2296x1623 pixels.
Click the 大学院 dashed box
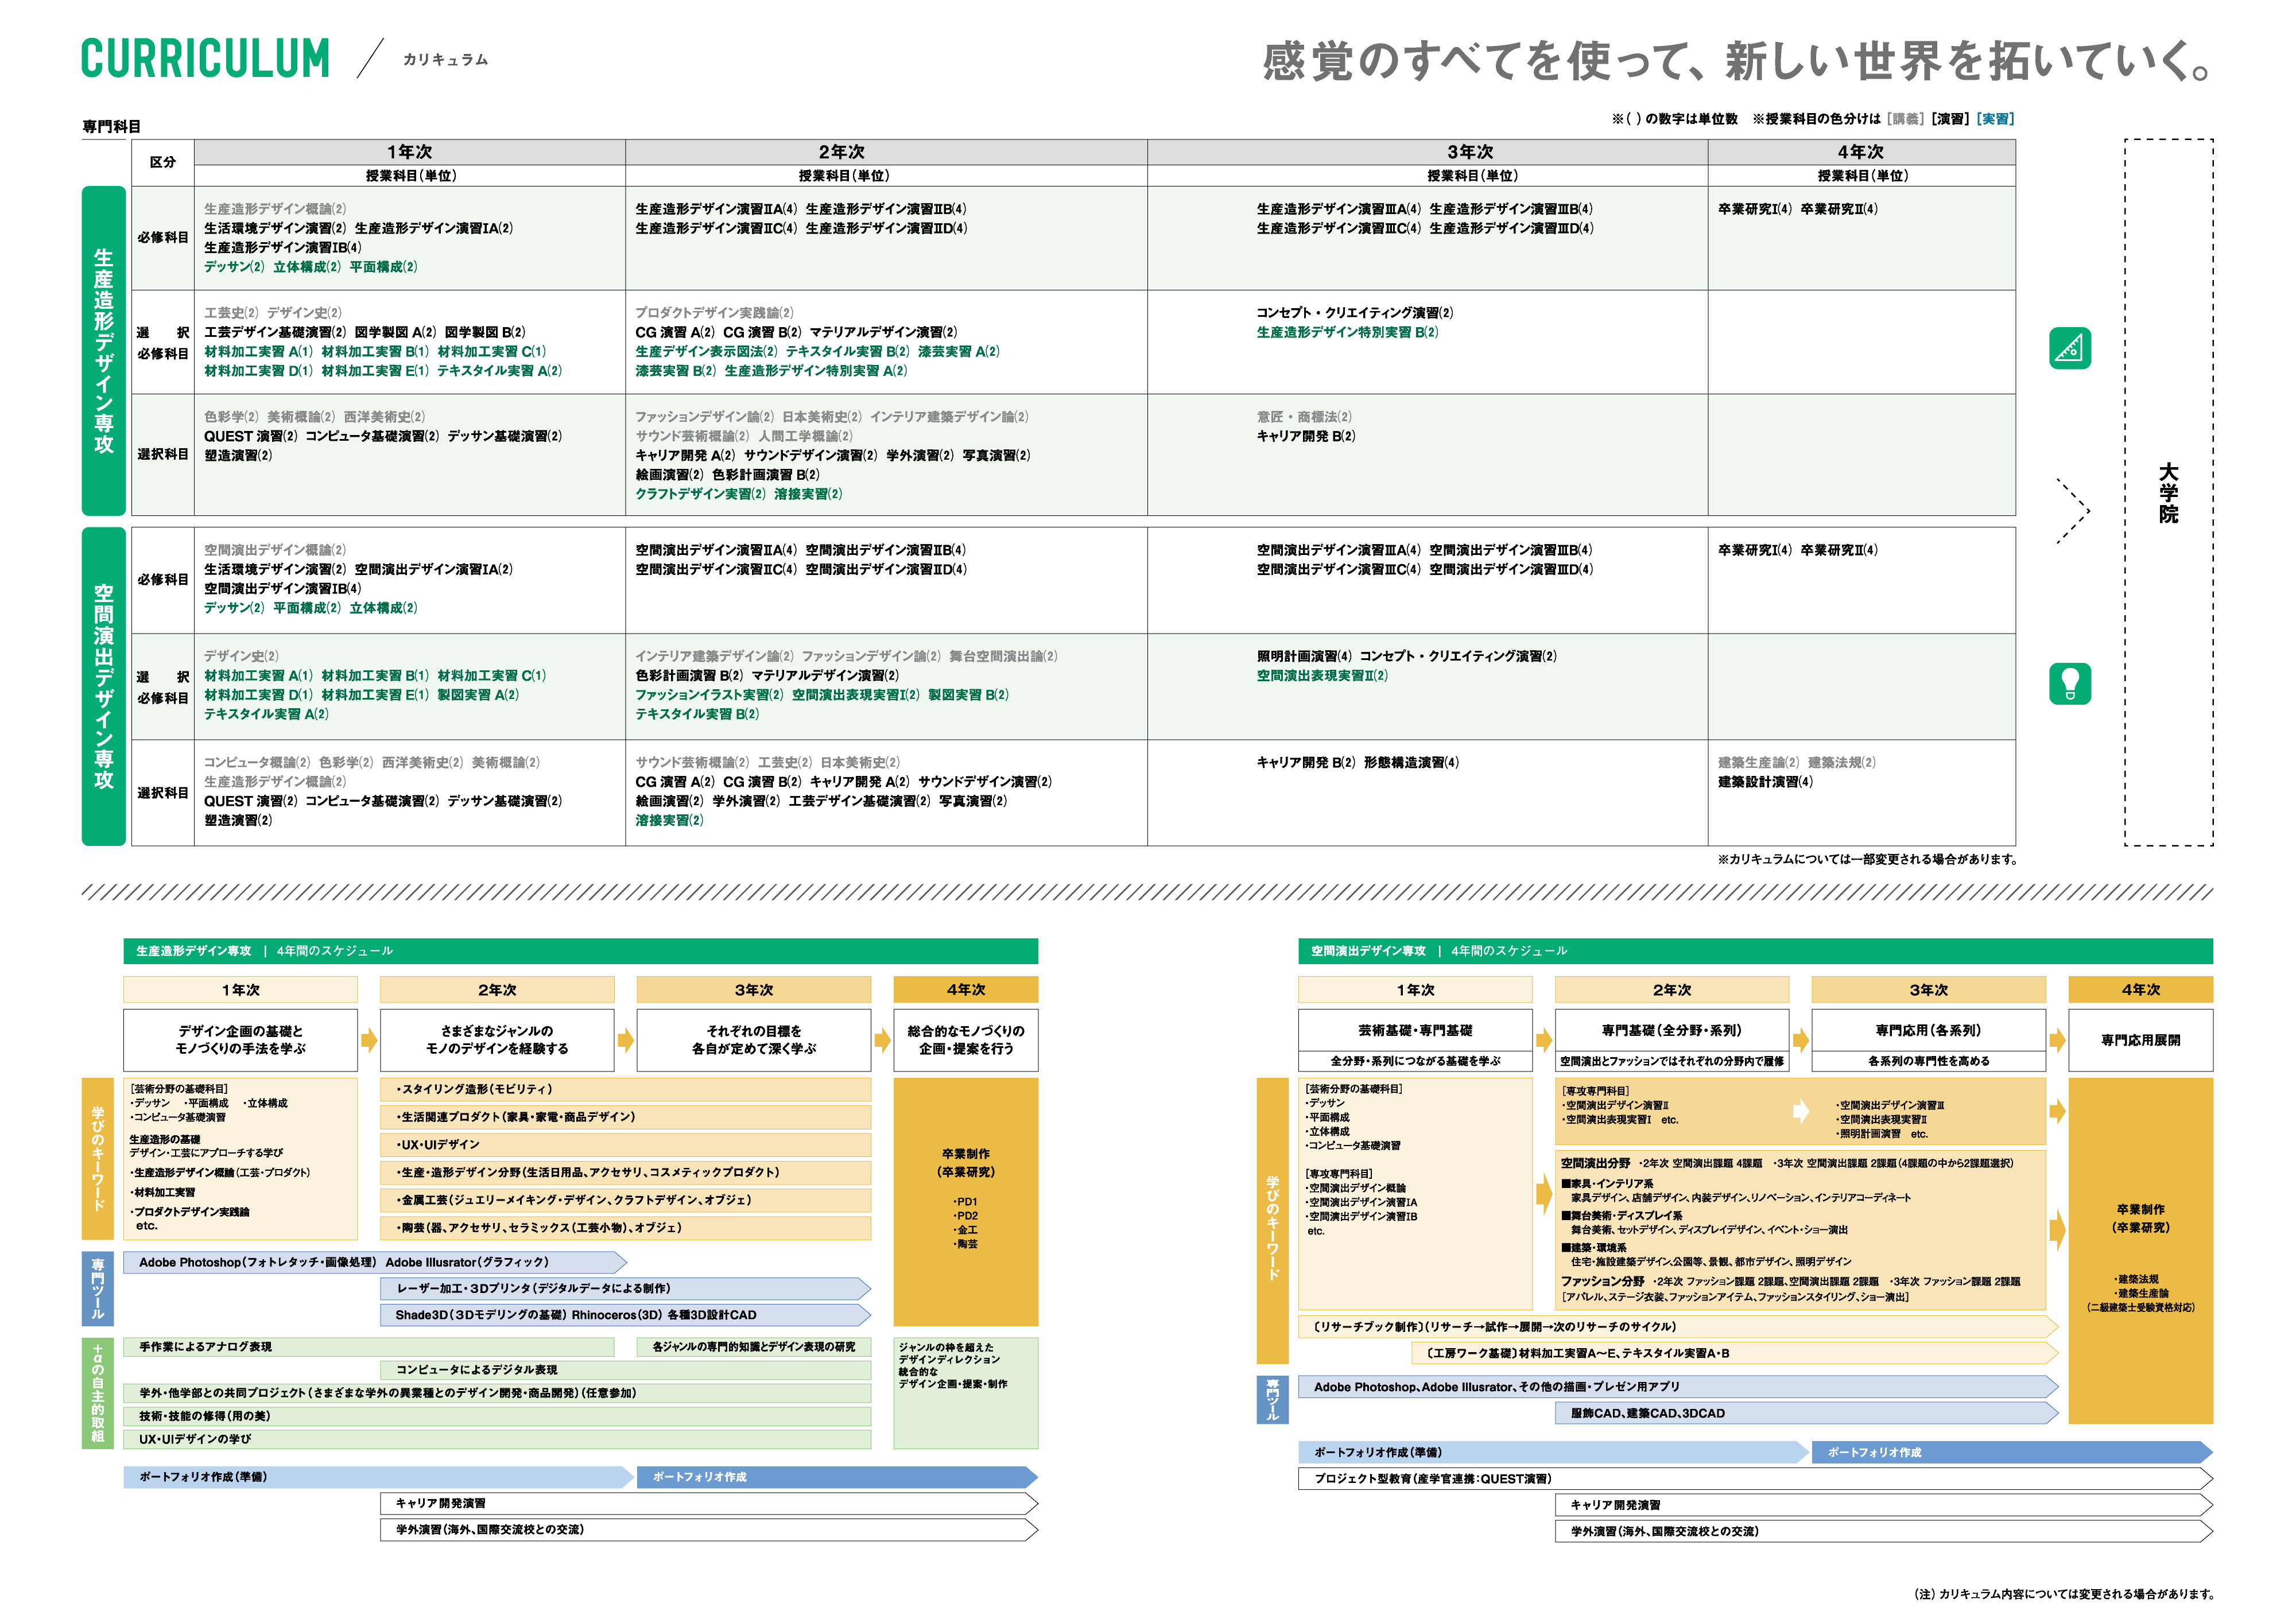tap(2168, 492)
